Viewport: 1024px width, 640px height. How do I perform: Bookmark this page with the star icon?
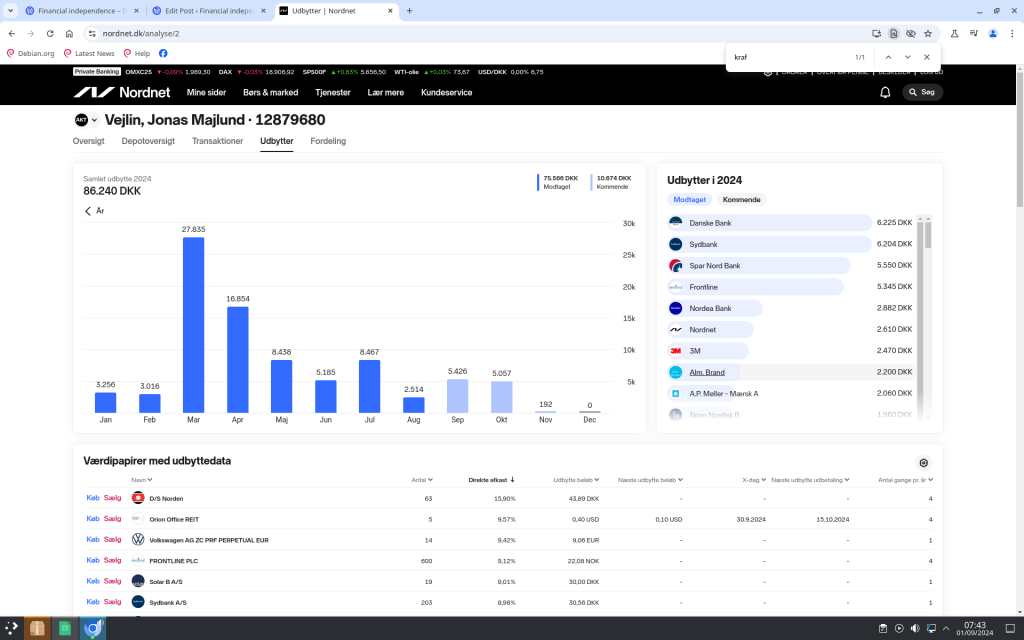pyautogui.click(x=928, y=33)
